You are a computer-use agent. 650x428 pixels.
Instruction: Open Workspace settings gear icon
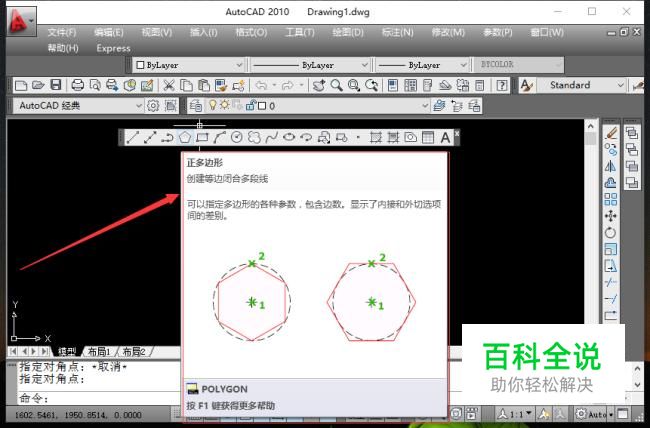pos(153,106)
